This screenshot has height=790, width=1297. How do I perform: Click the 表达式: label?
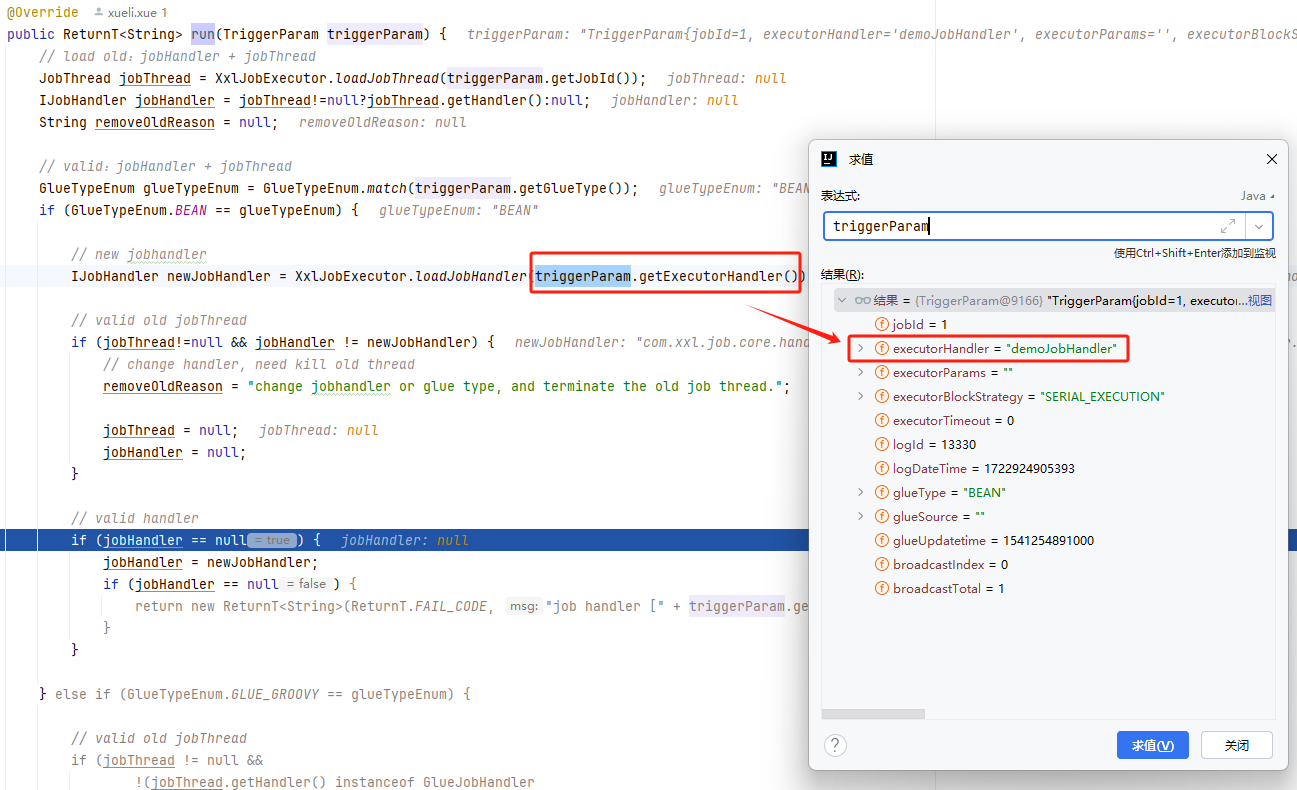pyautogui.click(x=840, y=196)
